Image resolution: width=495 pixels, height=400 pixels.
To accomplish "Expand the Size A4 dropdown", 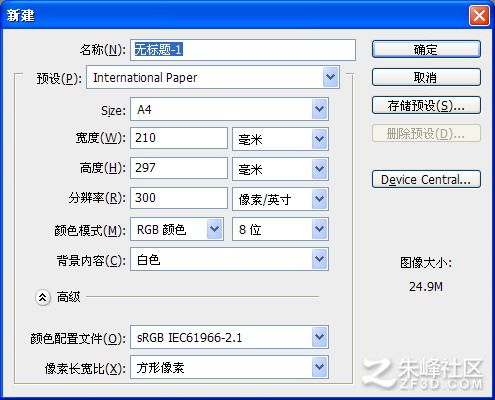I will (229, 109).
